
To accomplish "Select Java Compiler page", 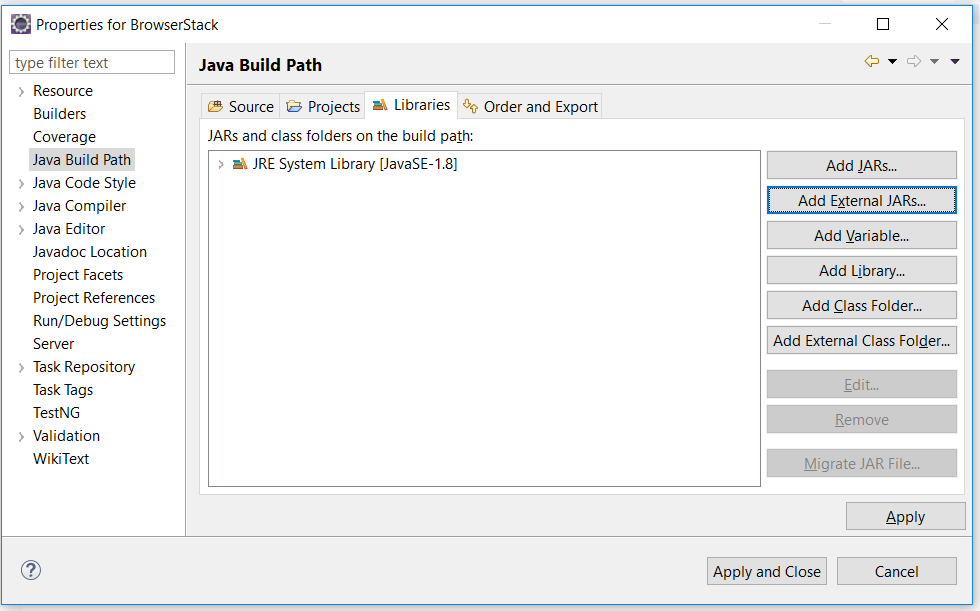I will pos(79,206).
